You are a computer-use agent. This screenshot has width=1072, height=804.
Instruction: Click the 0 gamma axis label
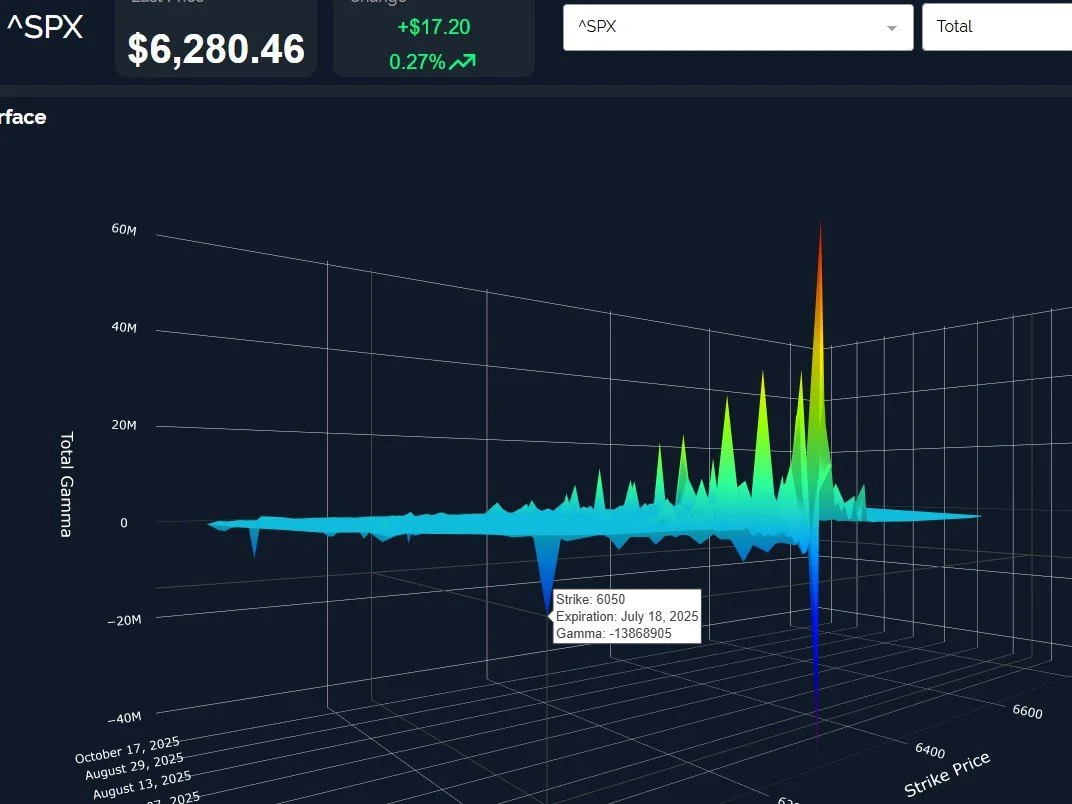point(124,523)
